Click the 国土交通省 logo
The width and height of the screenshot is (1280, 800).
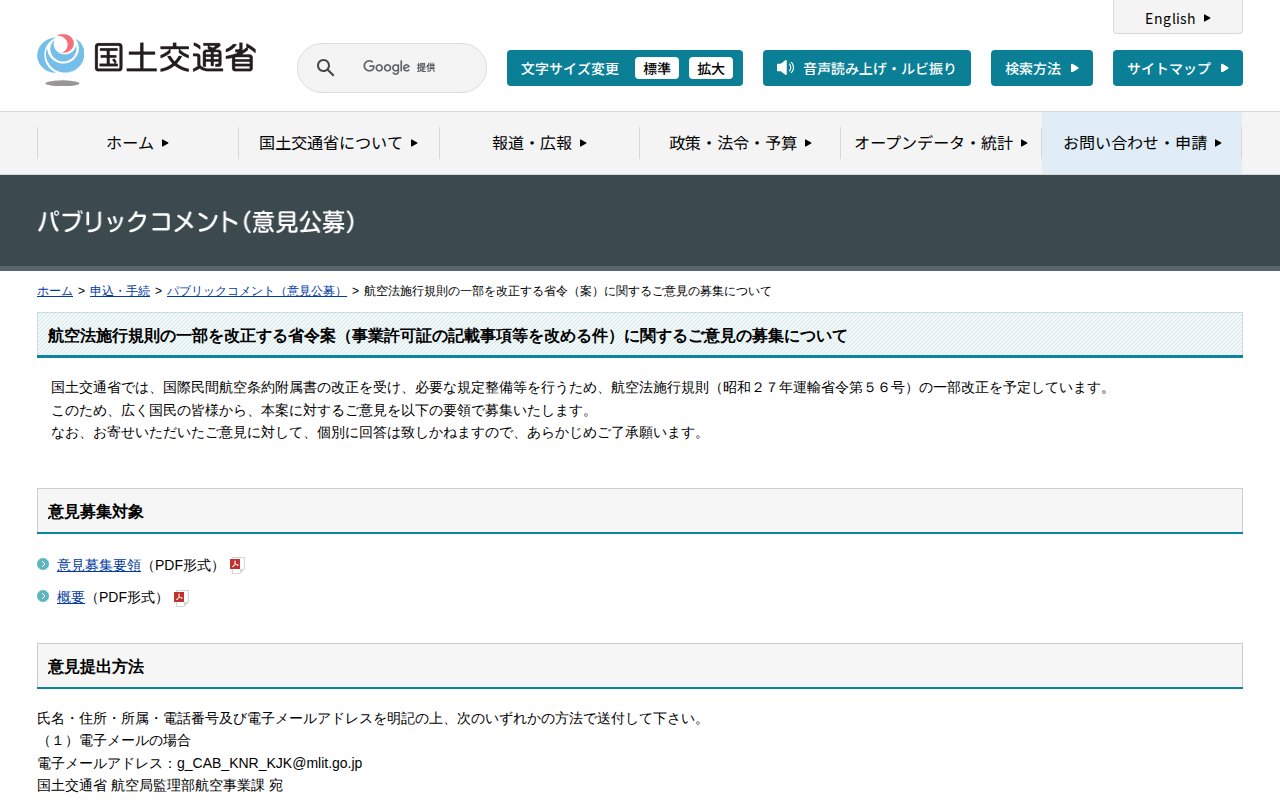coord(146,59)
